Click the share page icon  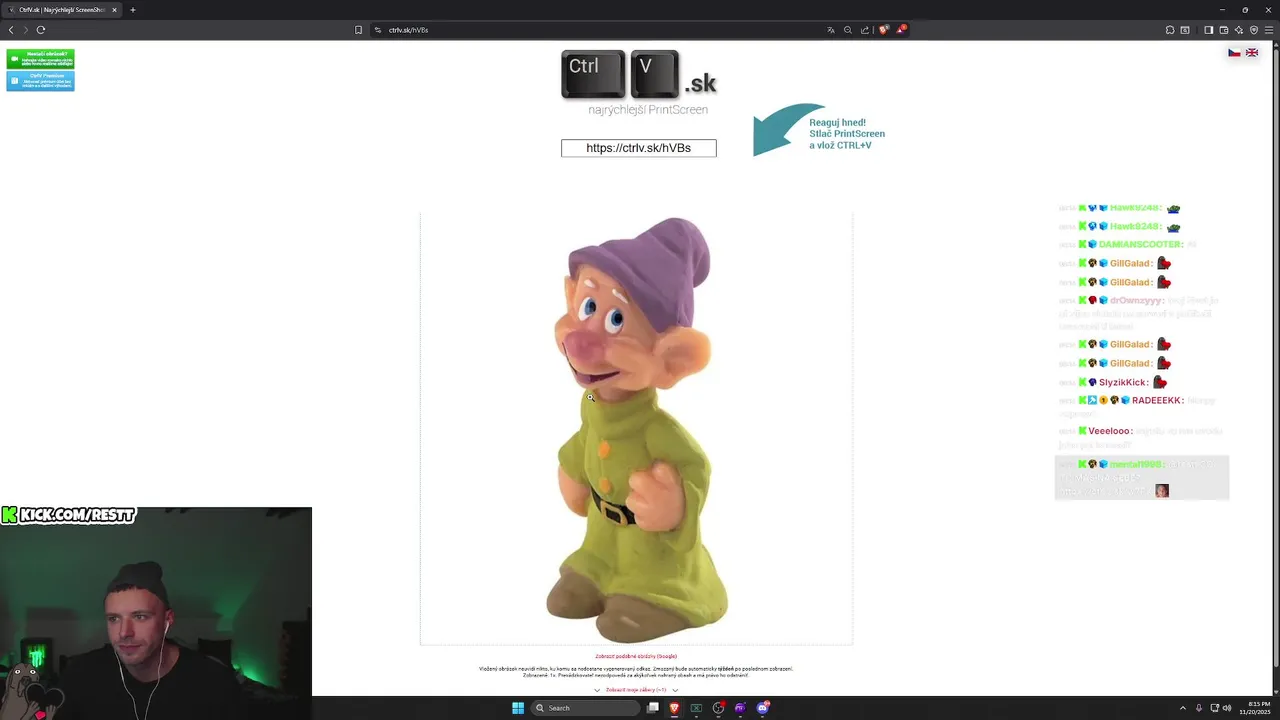865,30
